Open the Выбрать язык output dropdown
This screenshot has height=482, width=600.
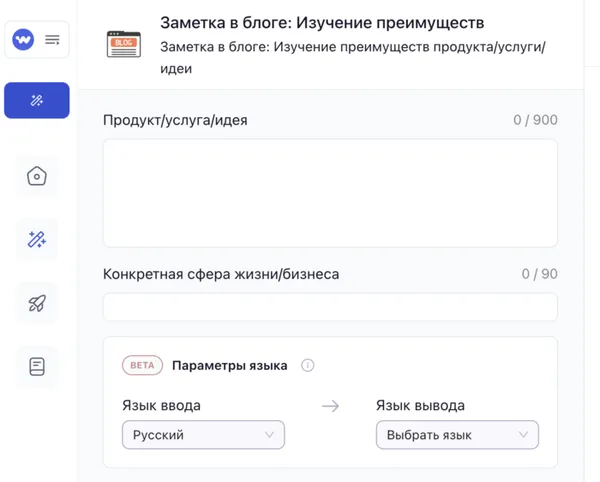click(x=457, y=435)
